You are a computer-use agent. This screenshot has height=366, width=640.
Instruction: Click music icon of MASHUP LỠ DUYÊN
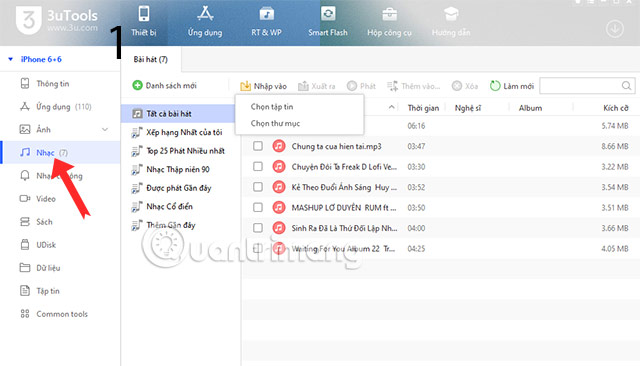[x=279, y=207]
